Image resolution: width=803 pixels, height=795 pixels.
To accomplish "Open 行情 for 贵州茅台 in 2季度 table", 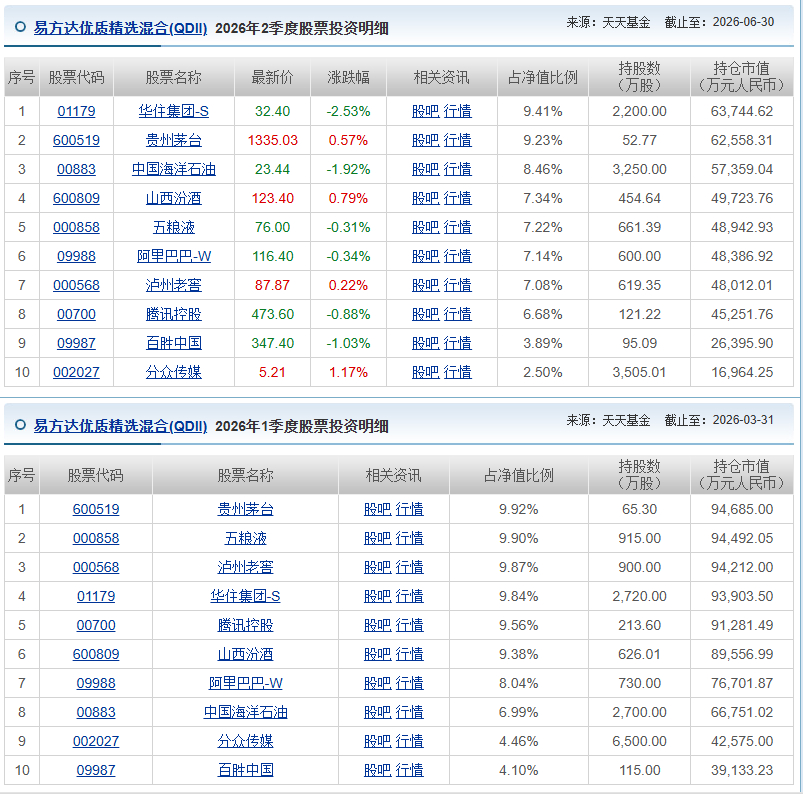I will point(457,140).
